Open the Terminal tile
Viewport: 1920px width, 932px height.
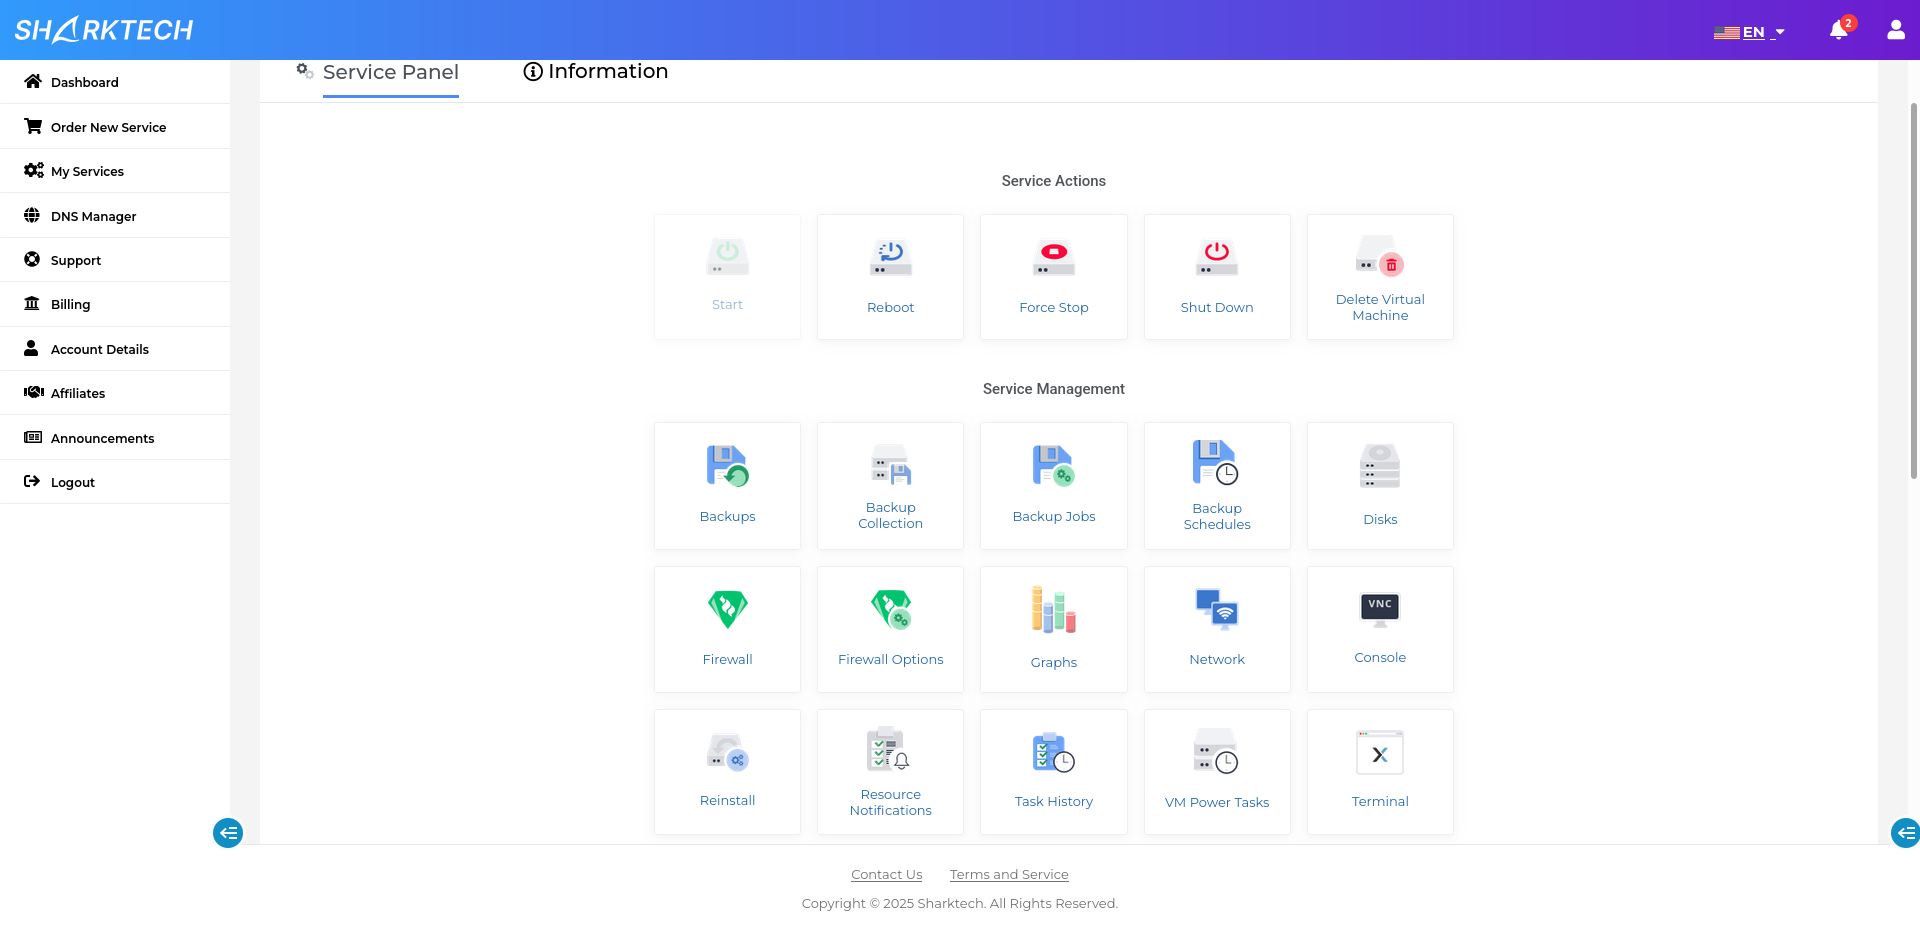(1380, 771)
